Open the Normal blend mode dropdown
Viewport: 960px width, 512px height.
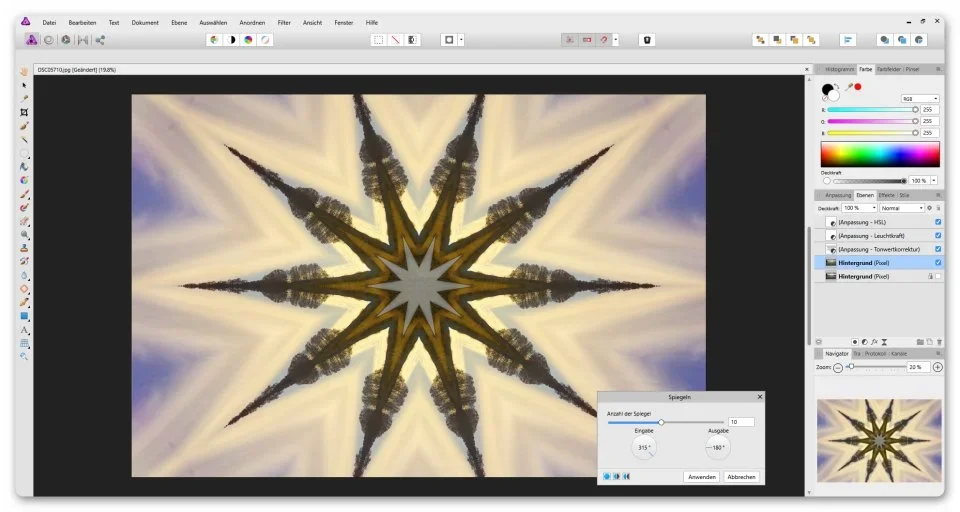pyautogui.click(x=902, y=208)
